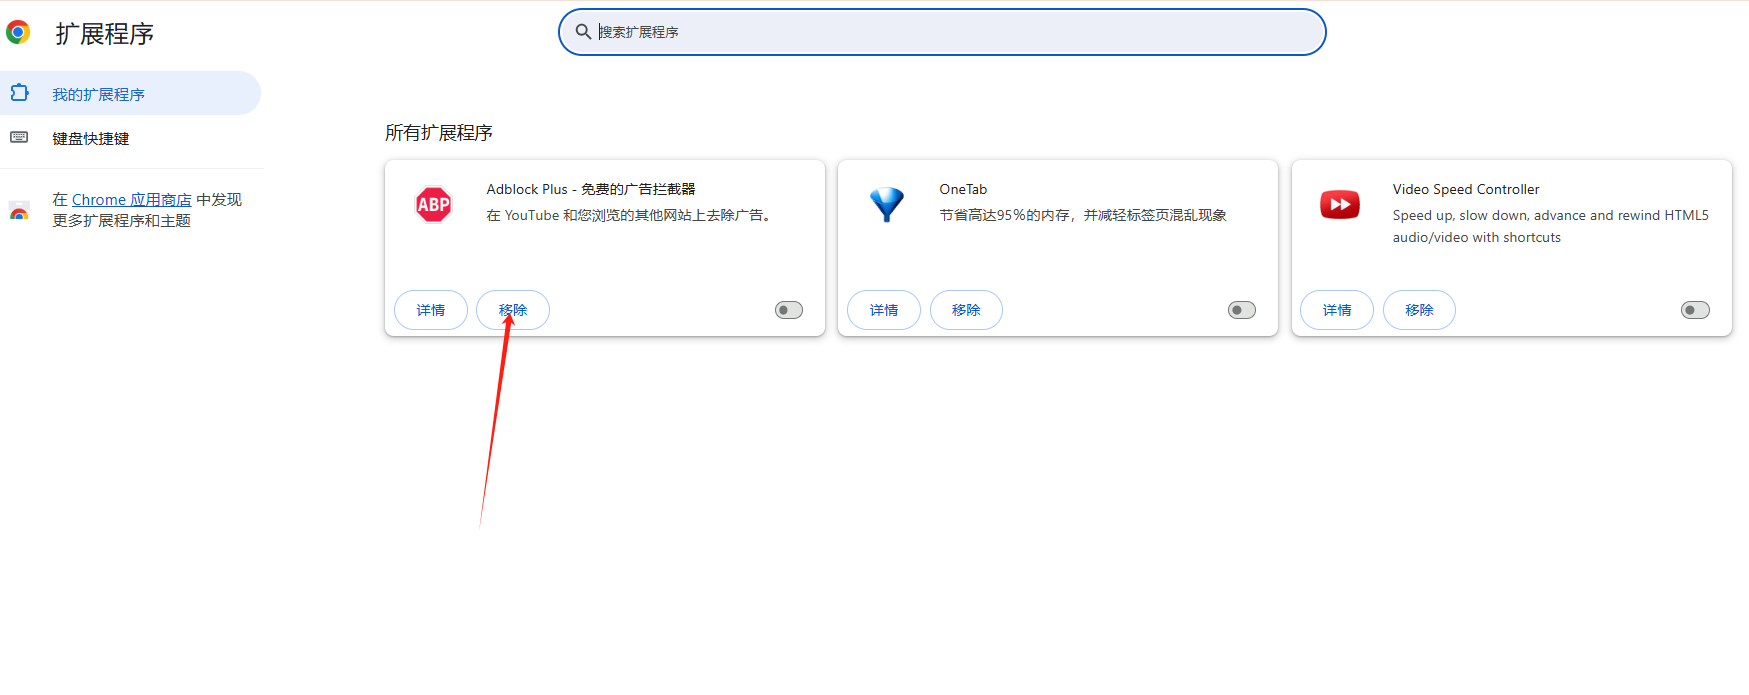The width and height of the screenshot is (1749, 695).
Task: Click the 'Video Speed Controller' title text
Action: click(x=1466, y=189)
